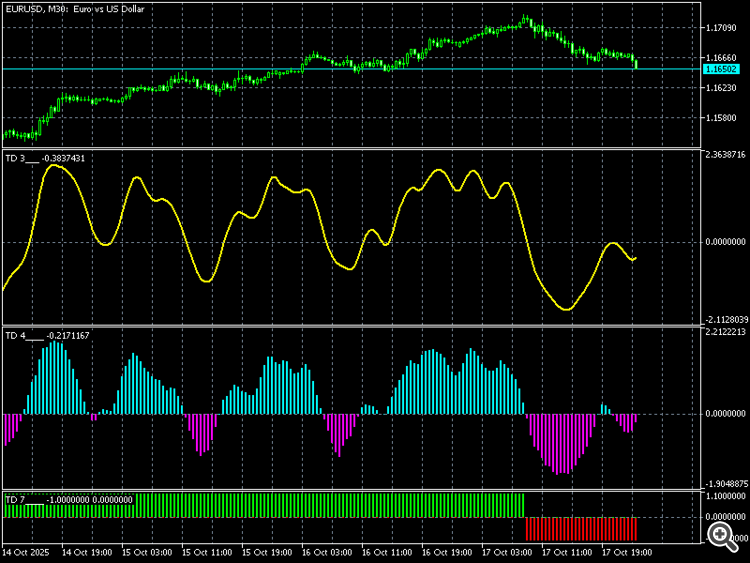Click the '17 Oct 19:00' time axis label
Screen dimensions: 750x563
(627, 552)
